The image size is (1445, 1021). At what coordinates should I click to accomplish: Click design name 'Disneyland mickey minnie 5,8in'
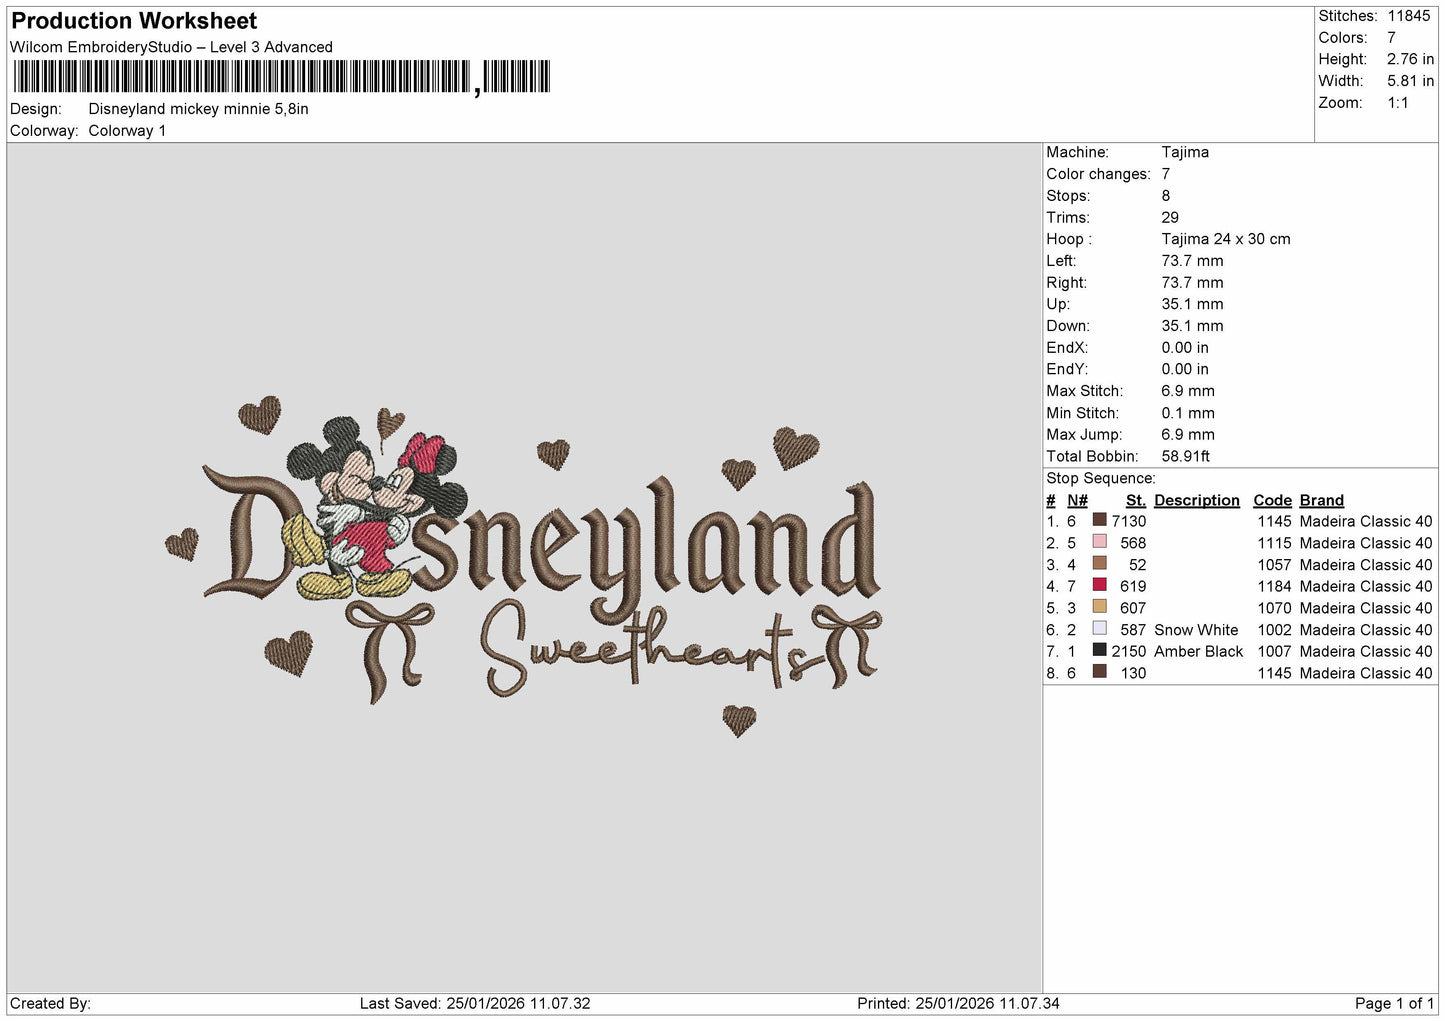coord(198,109)
